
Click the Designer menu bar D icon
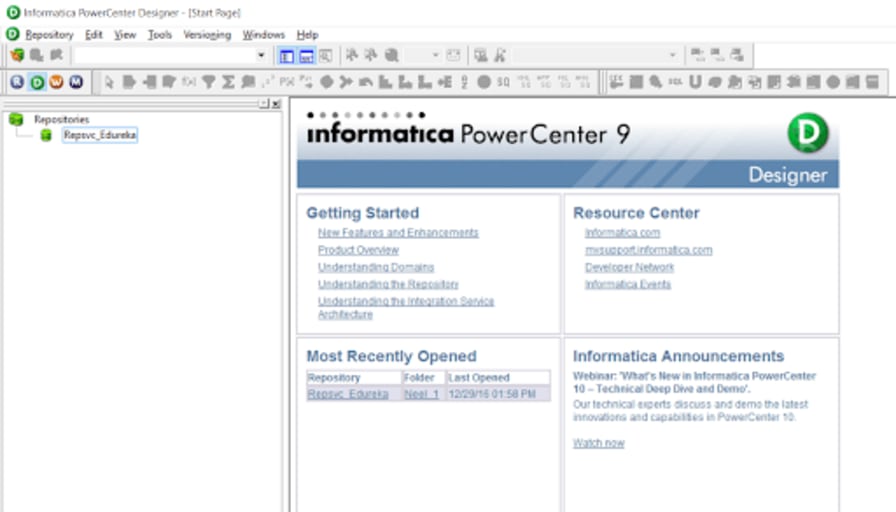(13, 34)
